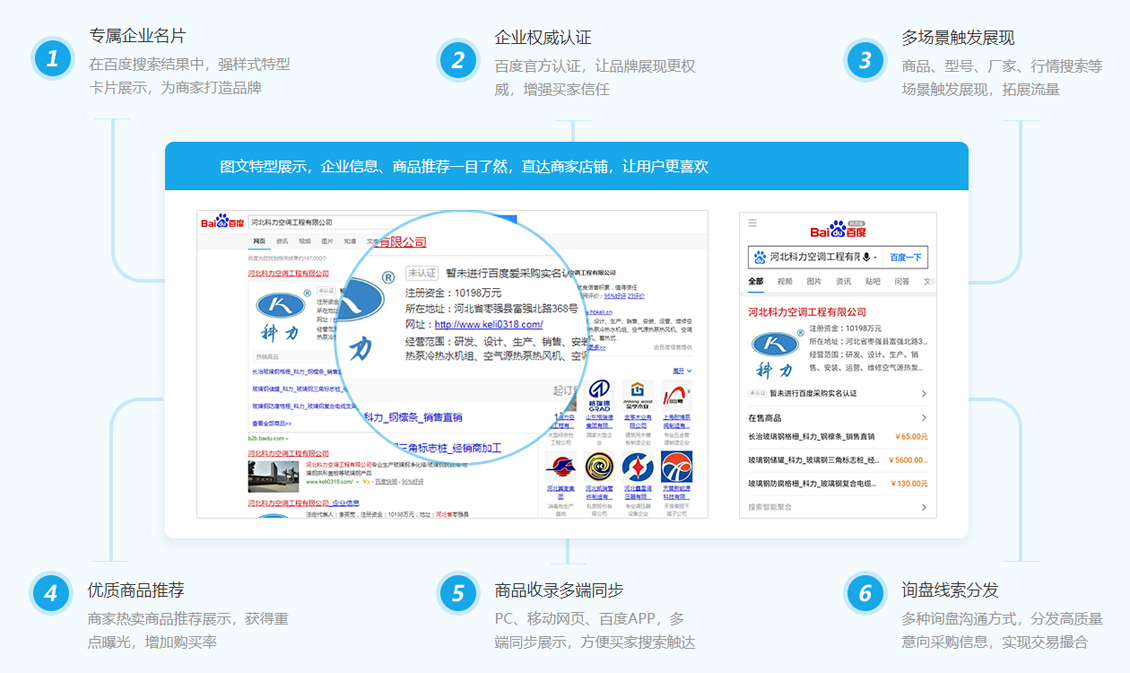This screenshot has width=1130, height=673.
Task: Click the ¥65.00元 price
Action: (911, 437)
